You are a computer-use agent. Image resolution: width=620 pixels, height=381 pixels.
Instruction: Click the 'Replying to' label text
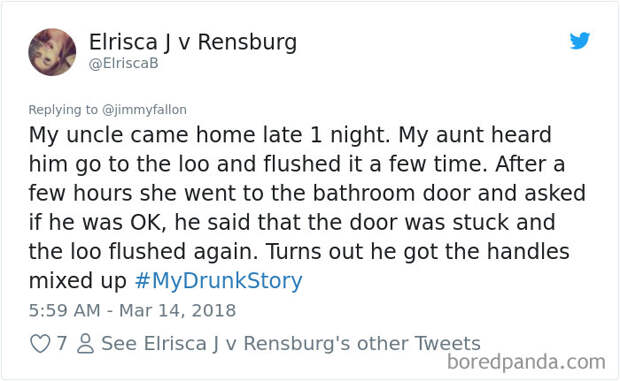tap(63, 110)
